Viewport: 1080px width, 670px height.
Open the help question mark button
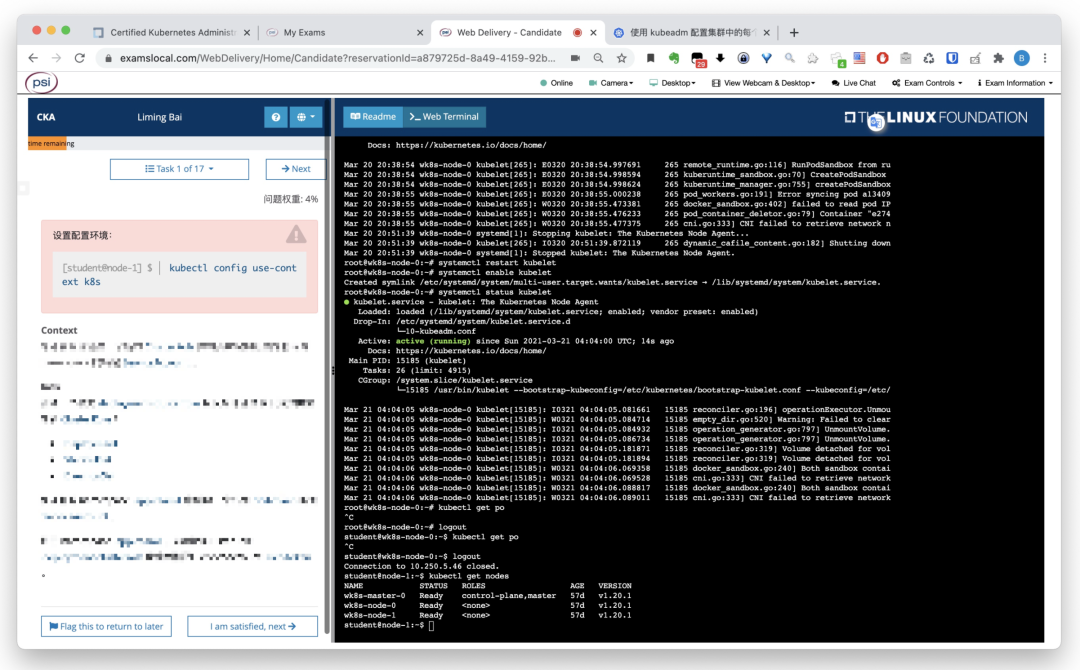pyautogui.click(x=276, y=117)
